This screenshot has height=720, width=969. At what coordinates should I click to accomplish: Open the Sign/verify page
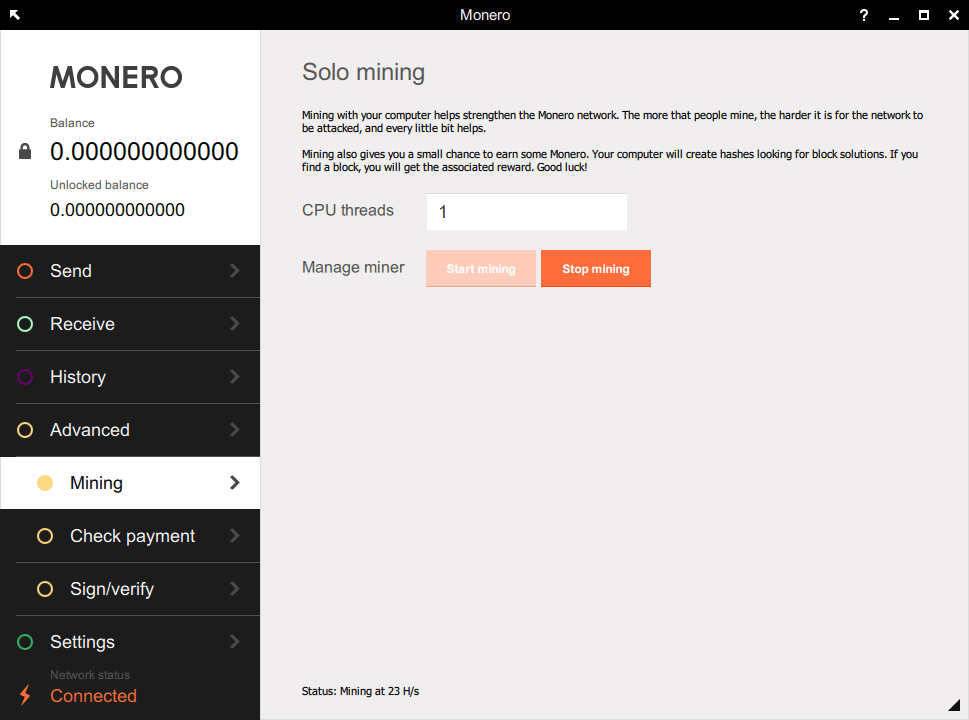(130, 589)
